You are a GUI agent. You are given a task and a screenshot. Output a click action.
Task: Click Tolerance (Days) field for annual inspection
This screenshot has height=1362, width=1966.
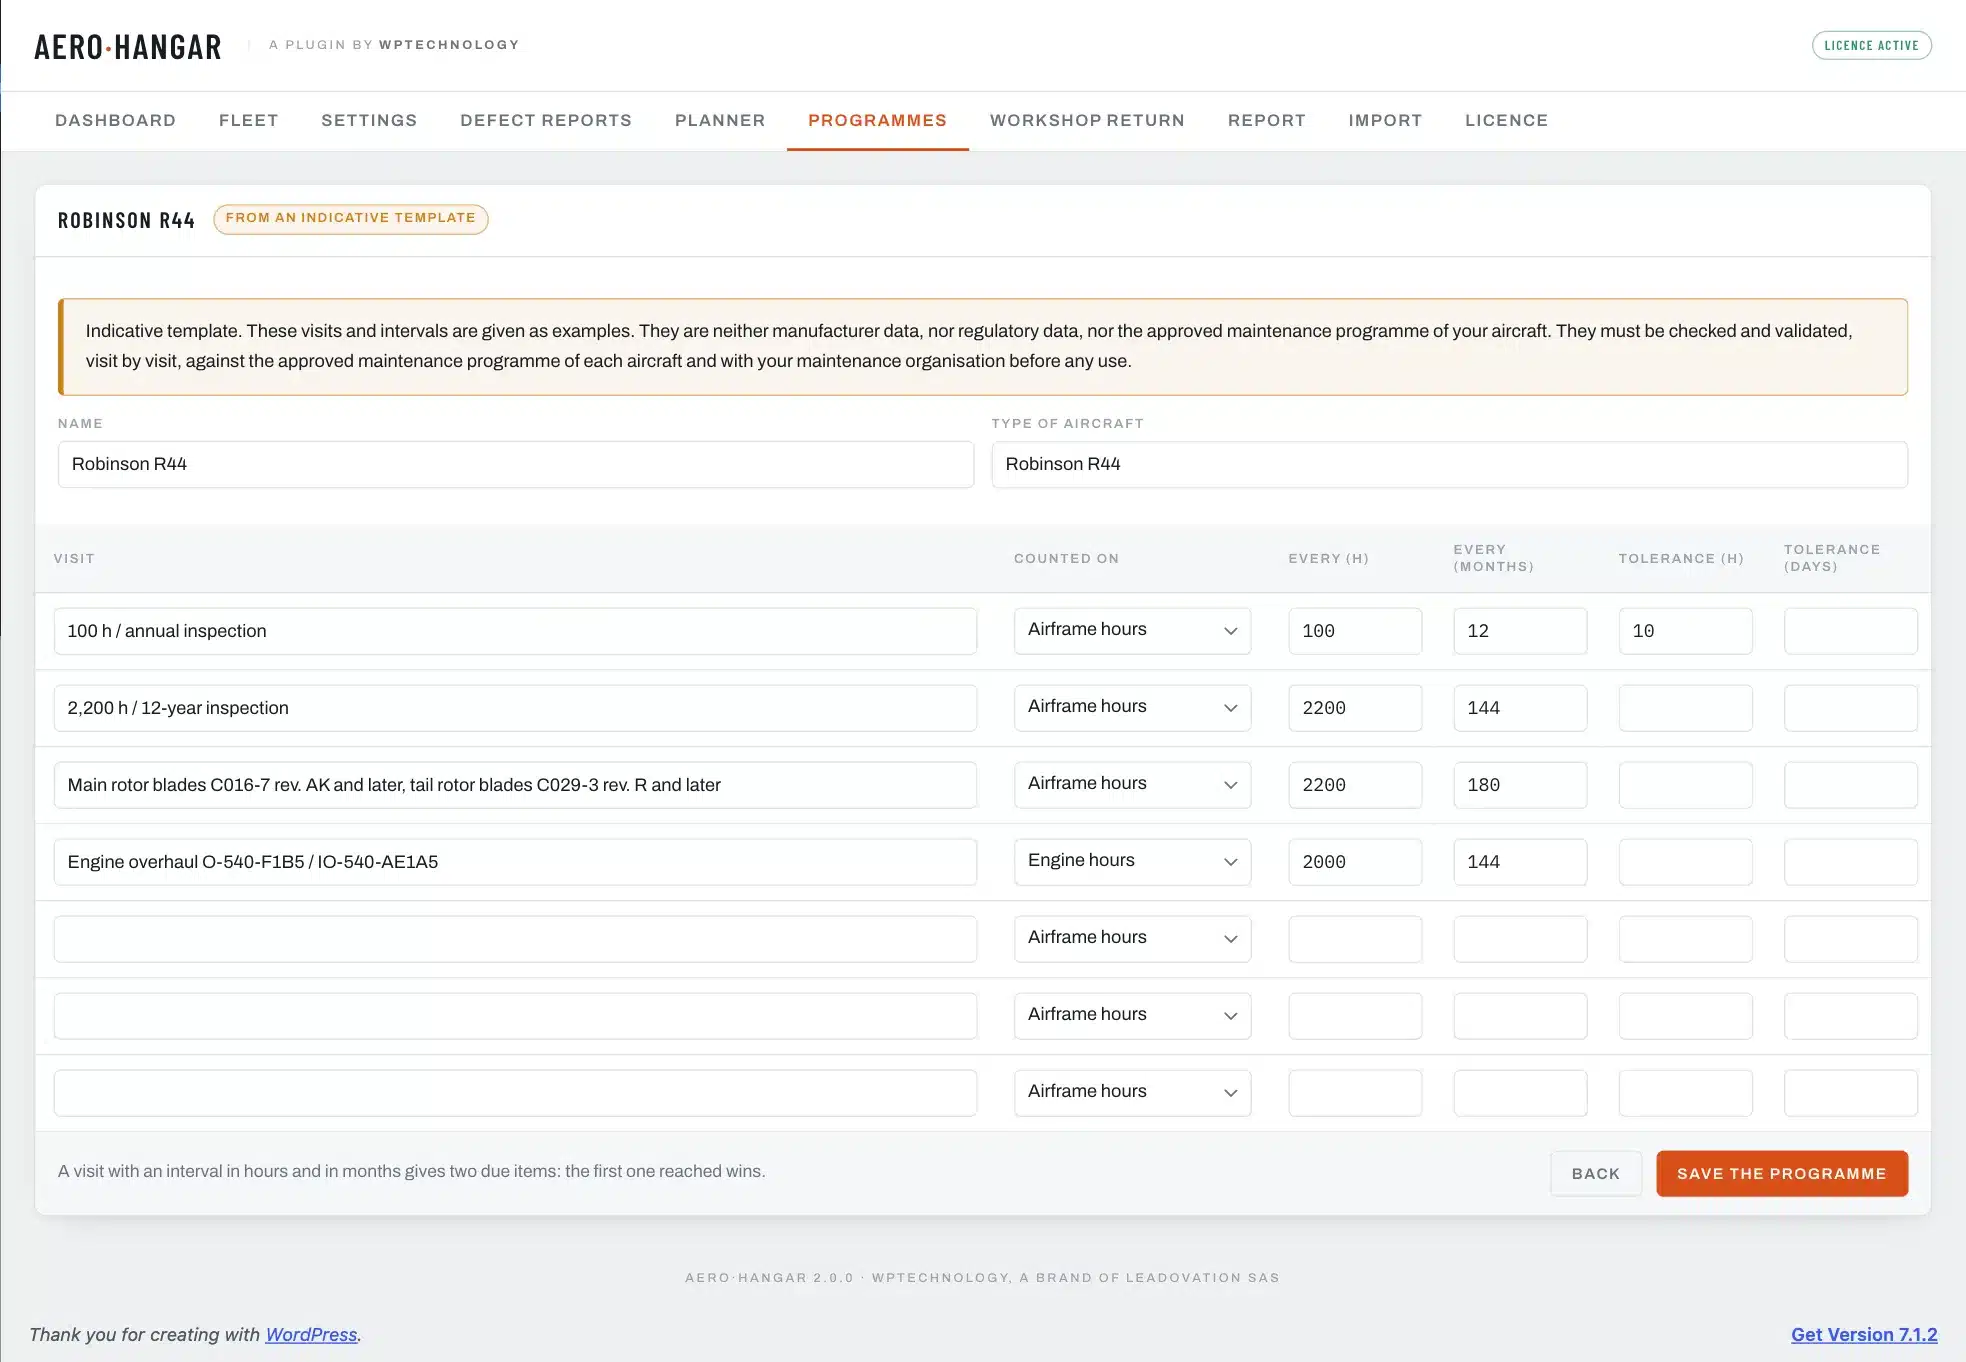pos(1850,631)
